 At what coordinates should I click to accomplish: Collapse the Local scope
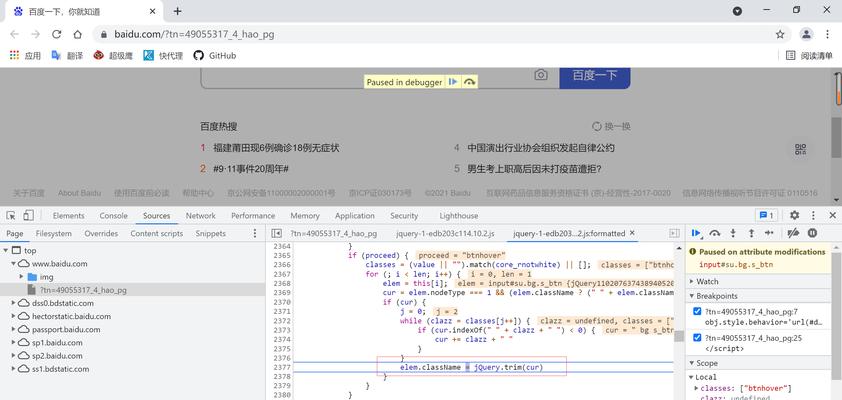click(x=691, y=377)
